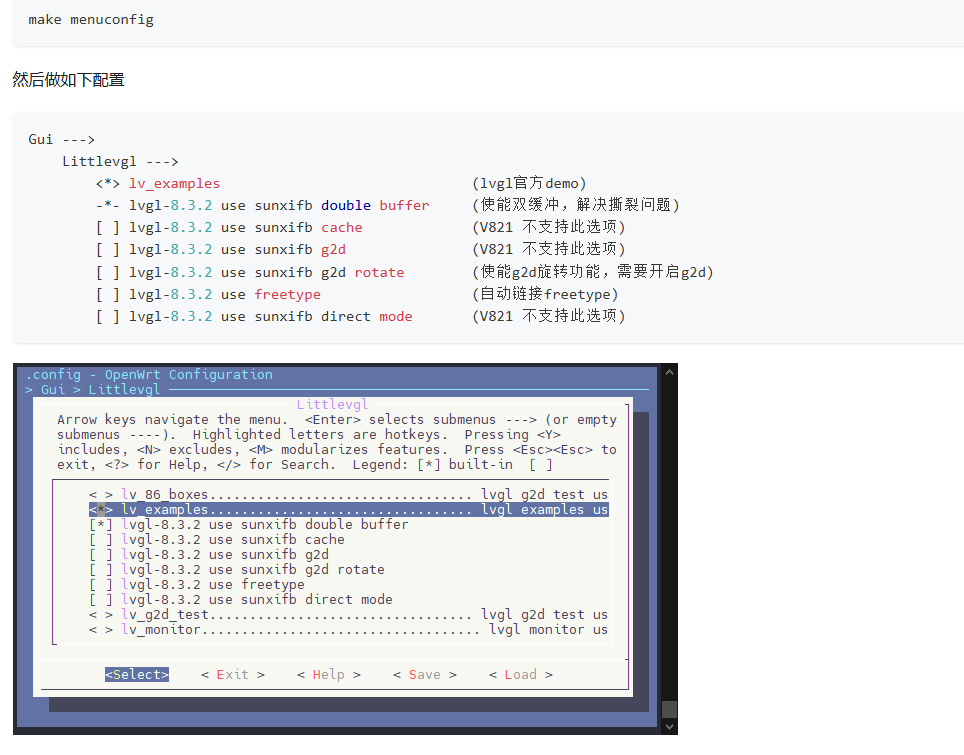This screenshot has height=755, width=964.
Task: Click the red 'lv_examples' text in the code block
Action: (174, 184)
